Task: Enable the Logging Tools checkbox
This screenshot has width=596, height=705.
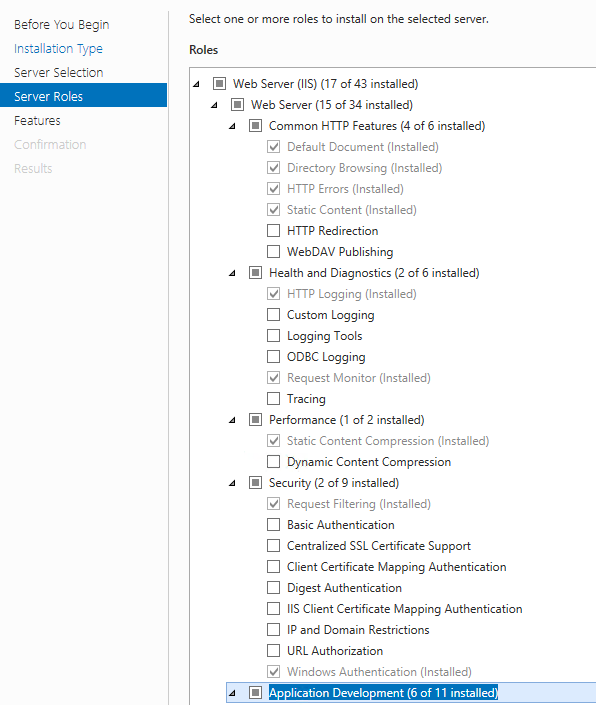Action: (273, 336)
